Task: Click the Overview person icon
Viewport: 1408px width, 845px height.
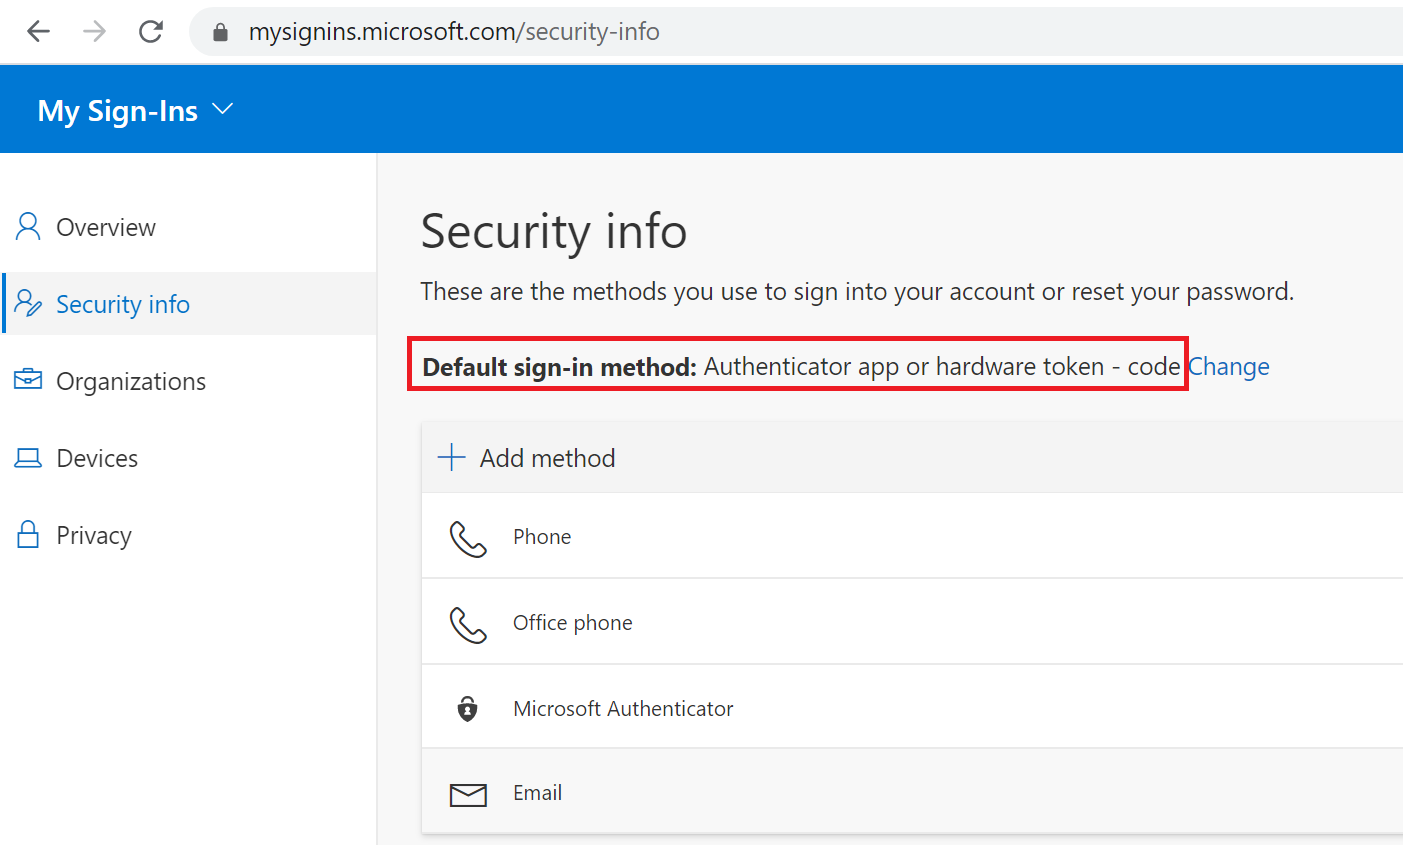Action: [28, 227]
